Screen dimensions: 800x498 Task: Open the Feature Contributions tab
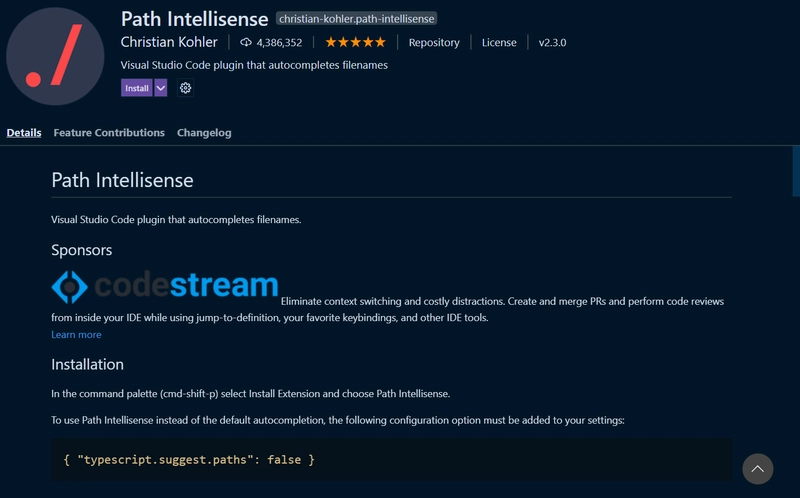click(x=109, y=133)
